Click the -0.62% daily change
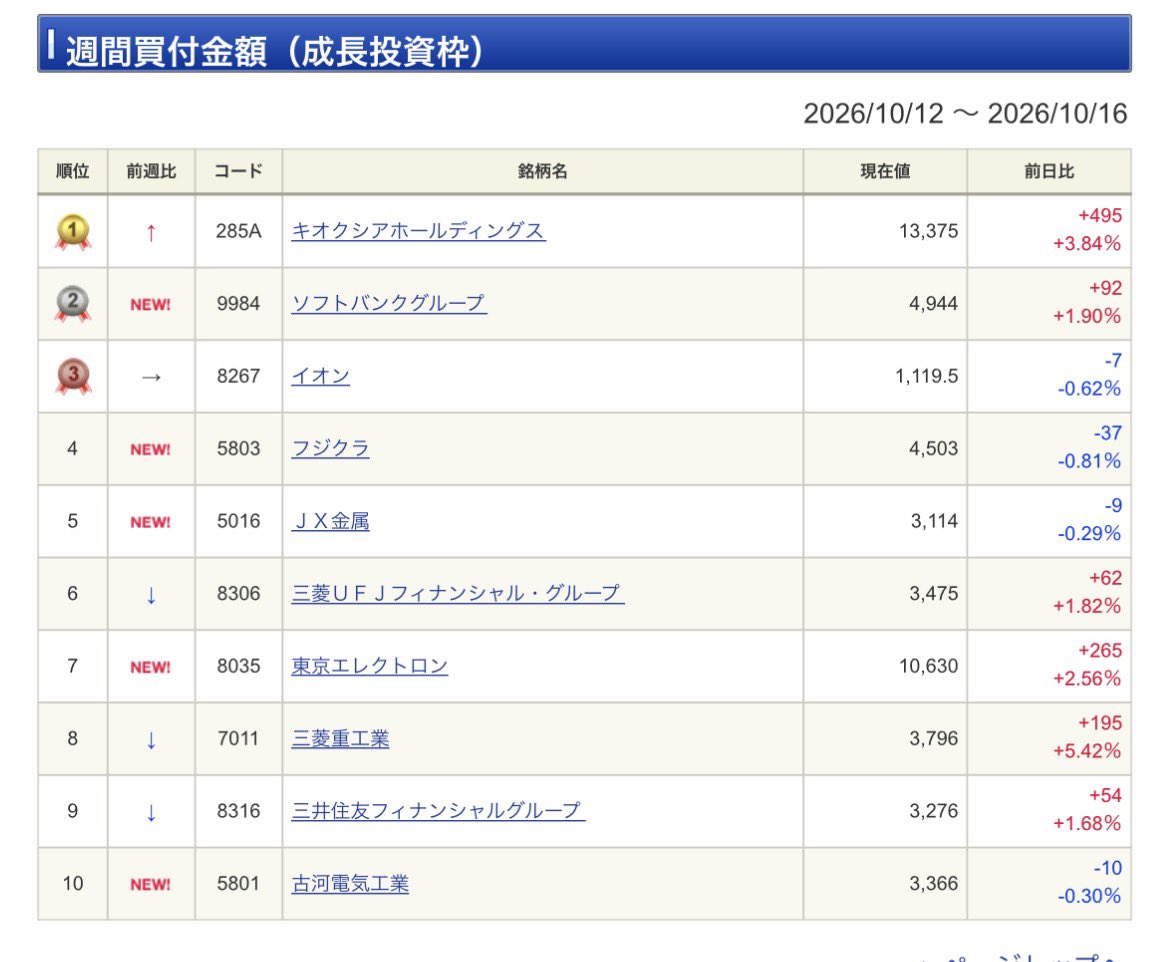 click(1089, 389)
